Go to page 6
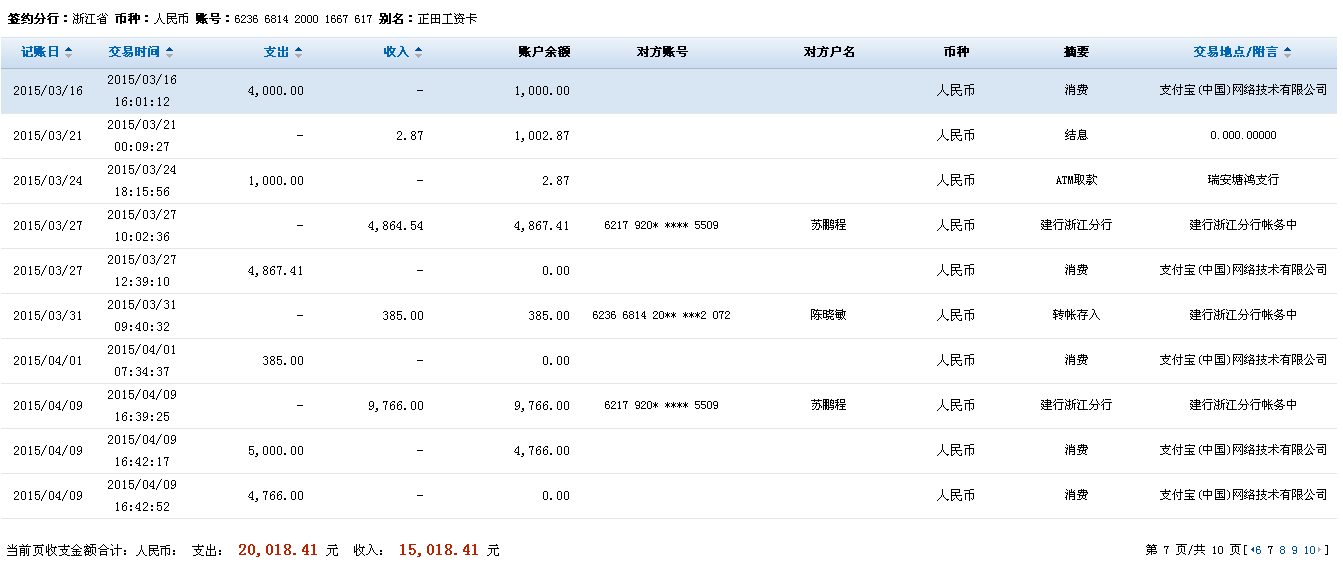This screenshot has height=565, width=1343. pyautogui.click(x=1258, y=550)
